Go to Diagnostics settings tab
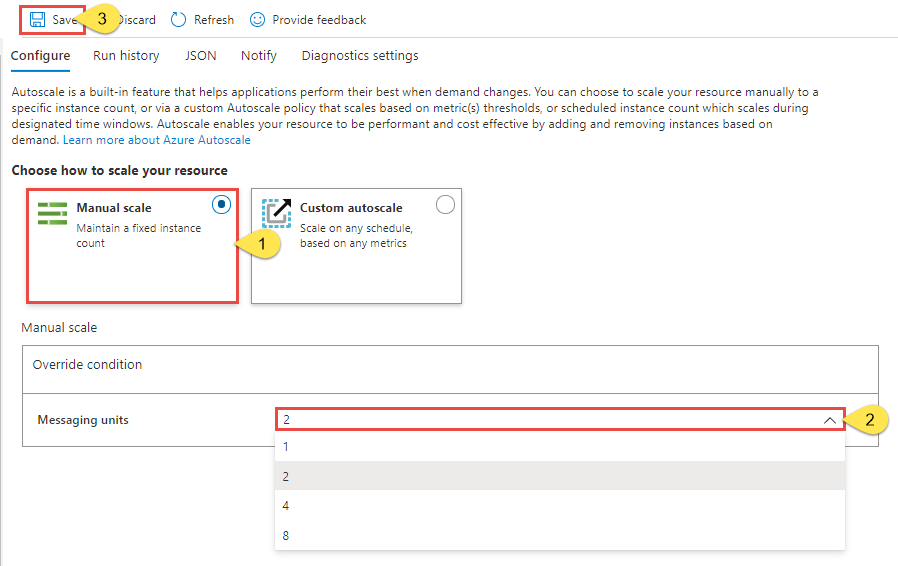The width and height of the screenshot is (898, 566). pyautogui.click(x=360, y=56)
